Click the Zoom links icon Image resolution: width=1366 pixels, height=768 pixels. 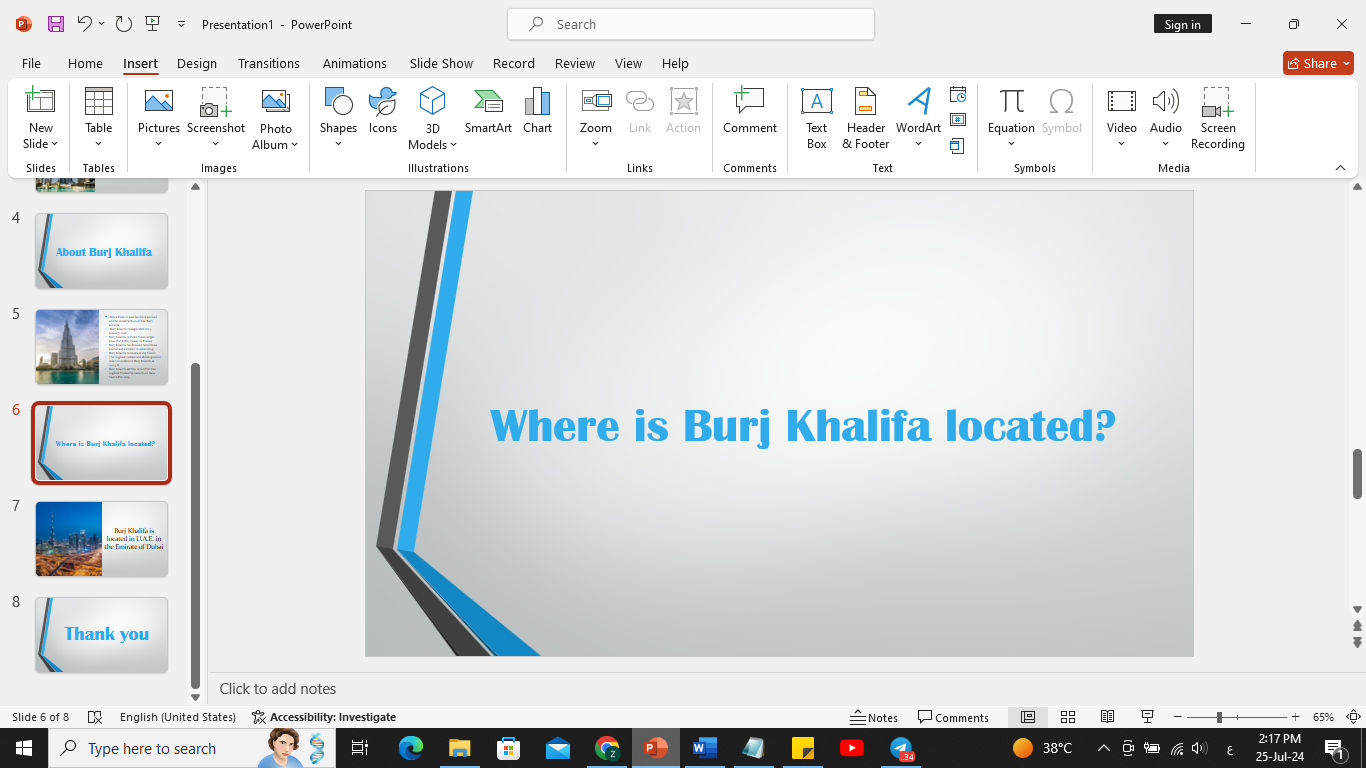[x=596, y=101]
